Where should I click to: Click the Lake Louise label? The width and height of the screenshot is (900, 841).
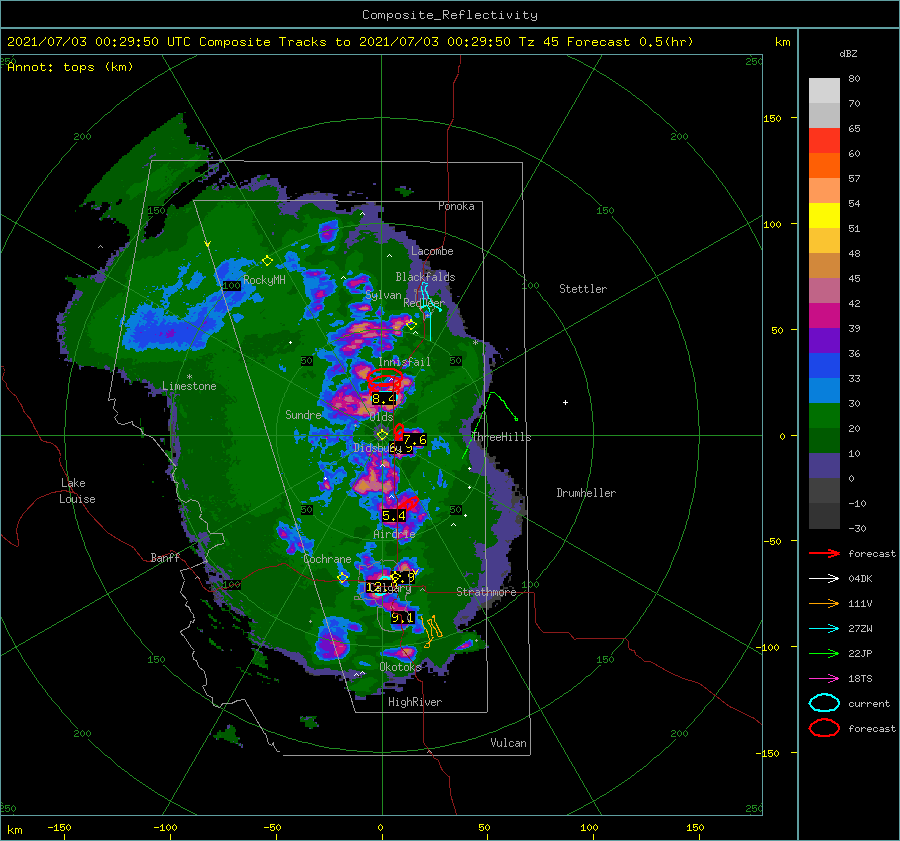coord(77,491)
